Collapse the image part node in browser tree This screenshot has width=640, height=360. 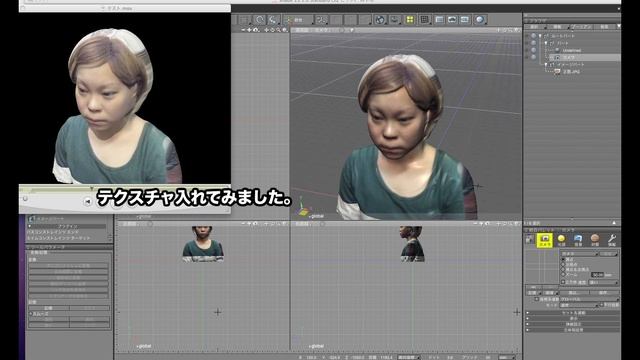coord(546,64)
